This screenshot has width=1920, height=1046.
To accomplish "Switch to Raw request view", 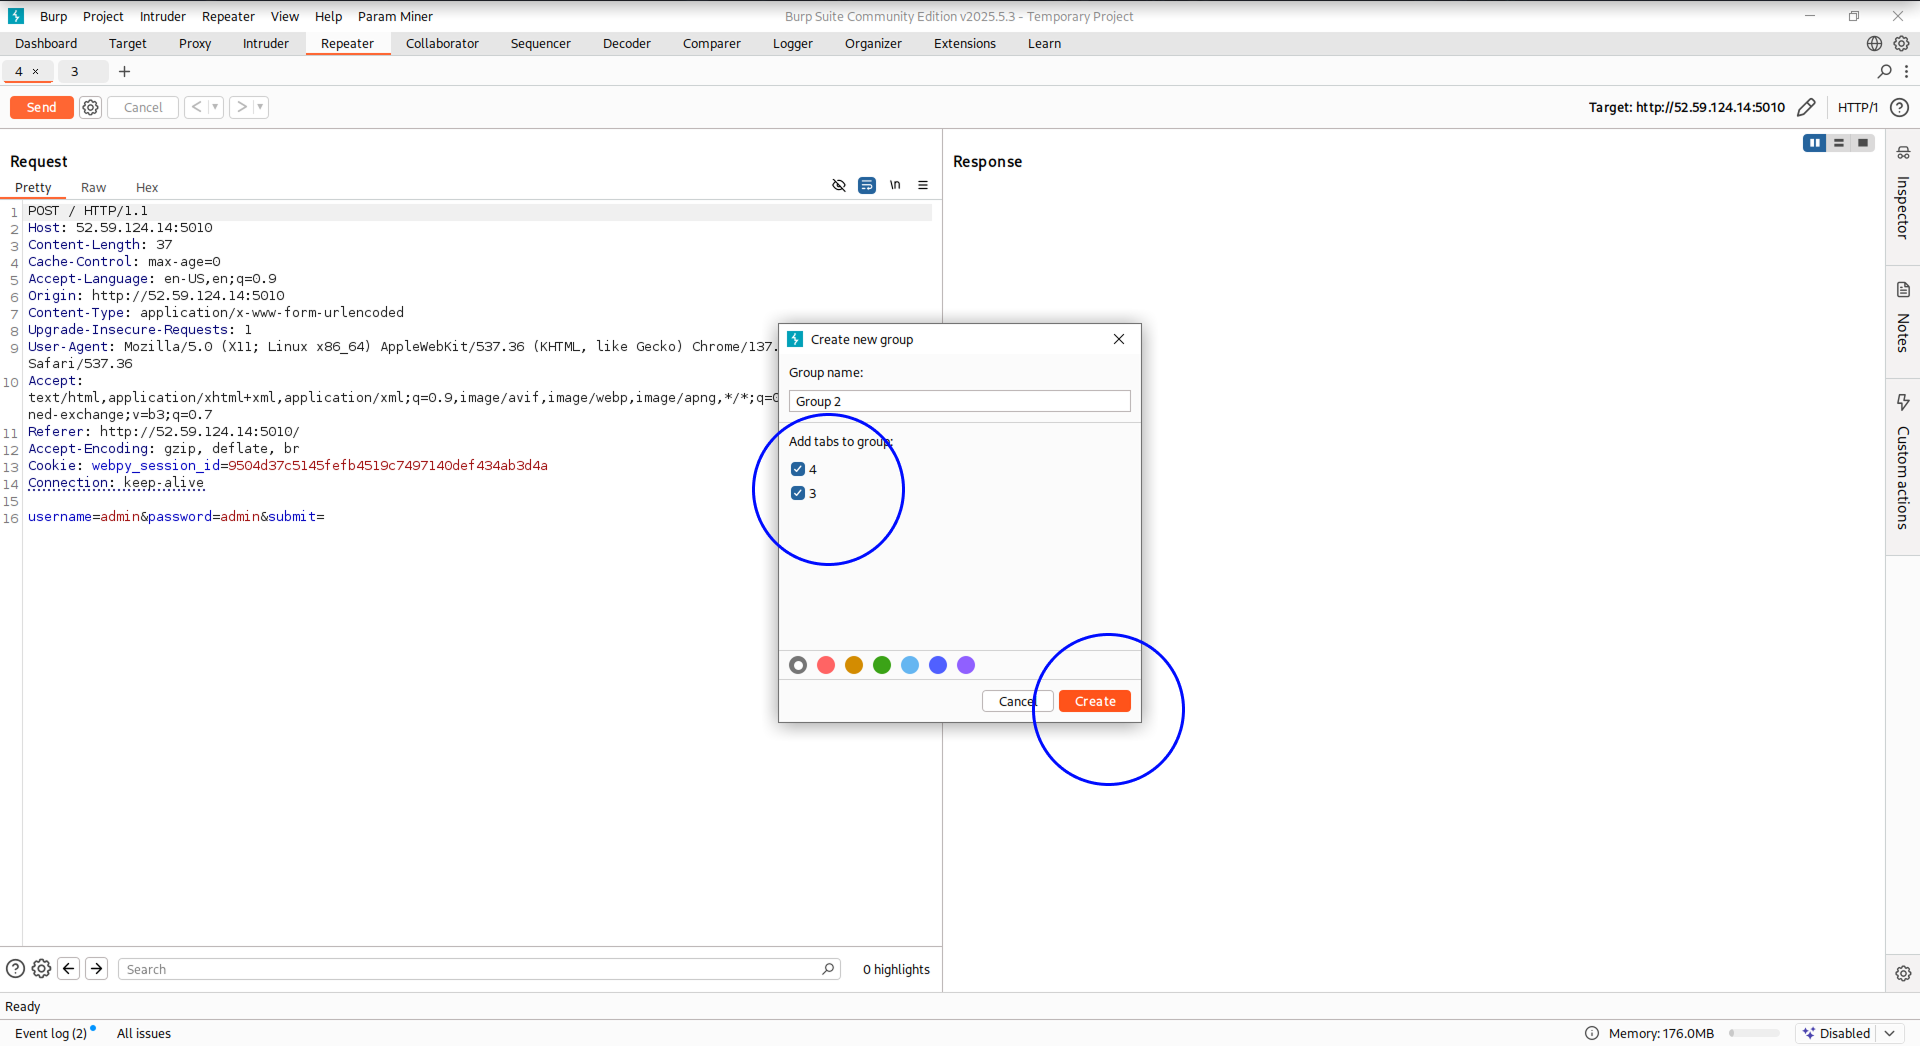I will [x=93, y=187].
